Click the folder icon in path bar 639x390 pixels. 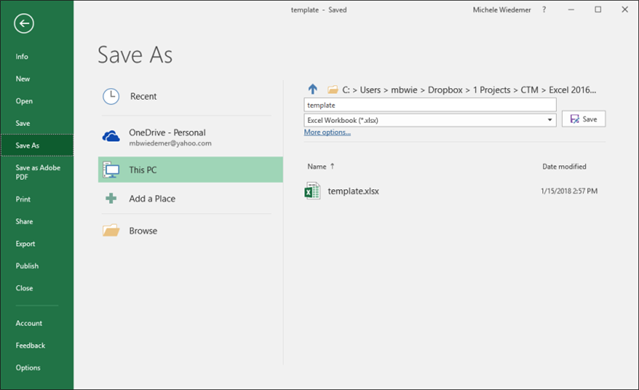333,89
